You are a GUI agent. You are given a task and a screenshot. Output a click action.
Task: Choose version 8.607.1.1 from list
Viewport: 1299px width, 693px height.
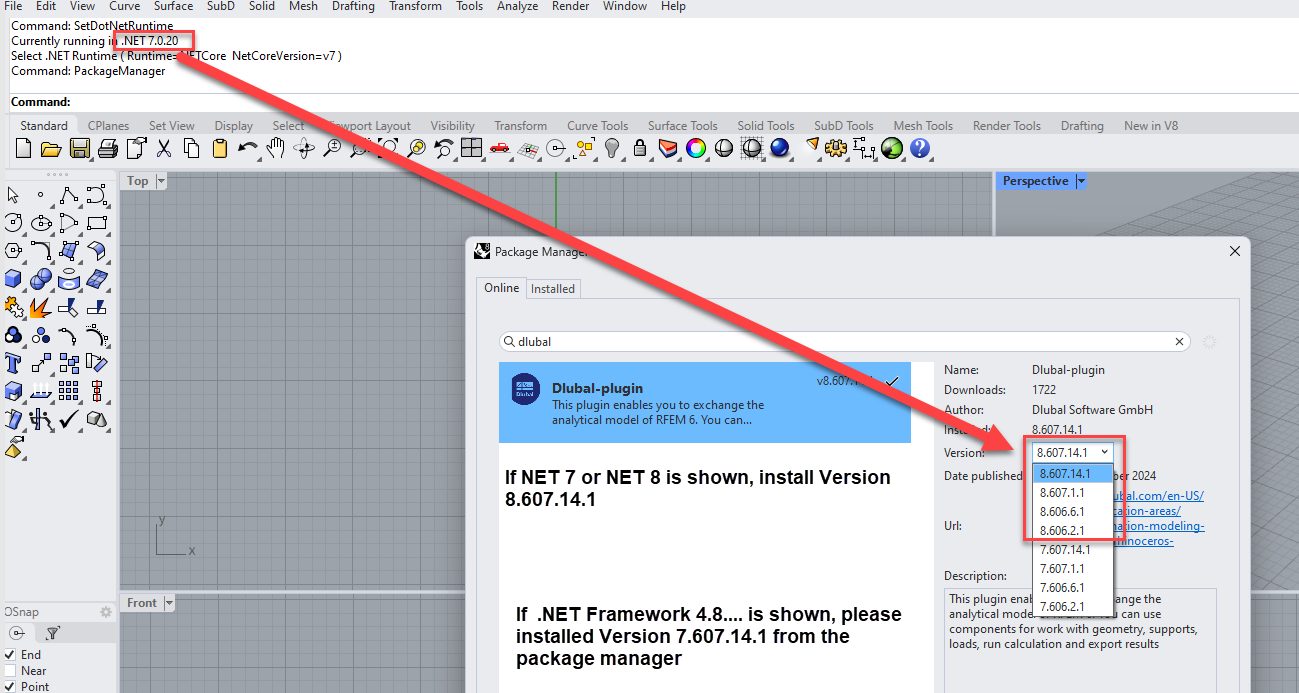1072,493
